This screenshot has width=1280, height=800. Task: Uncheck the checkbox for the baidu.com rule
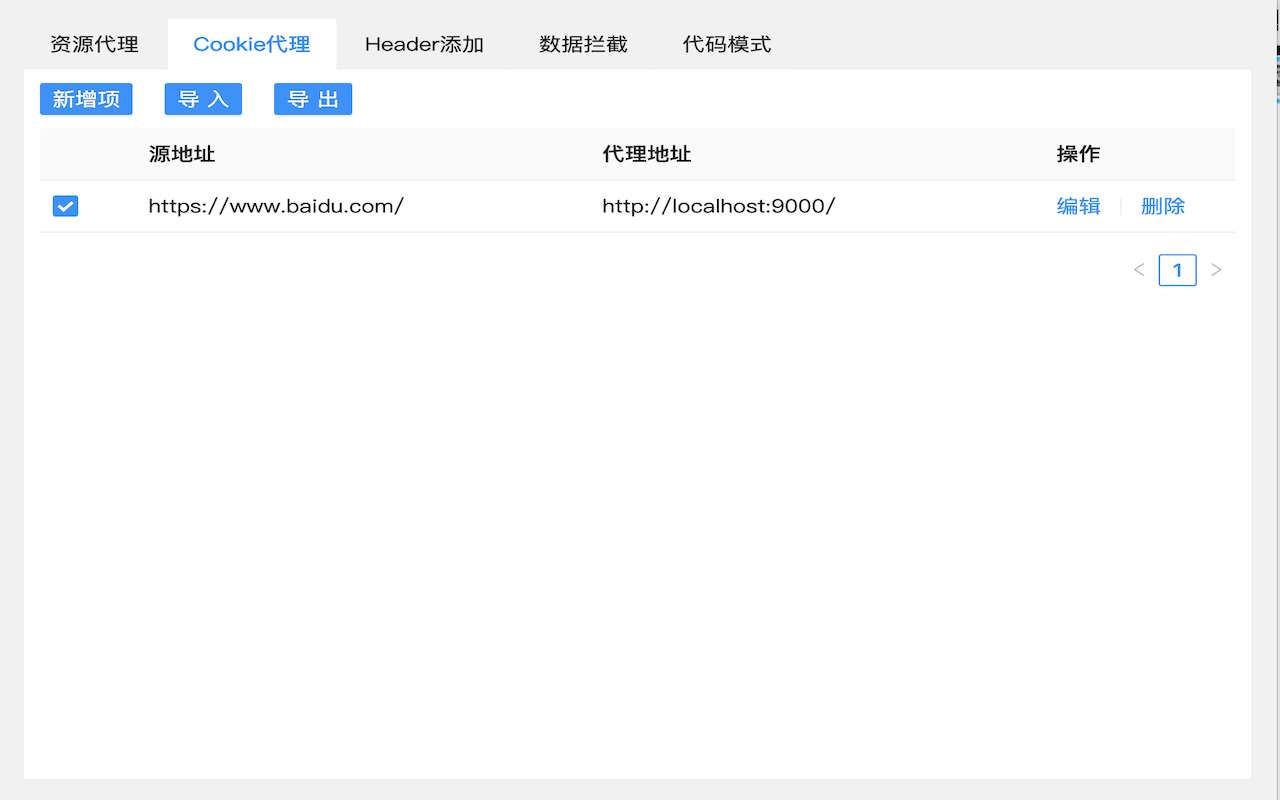[65, 206]
